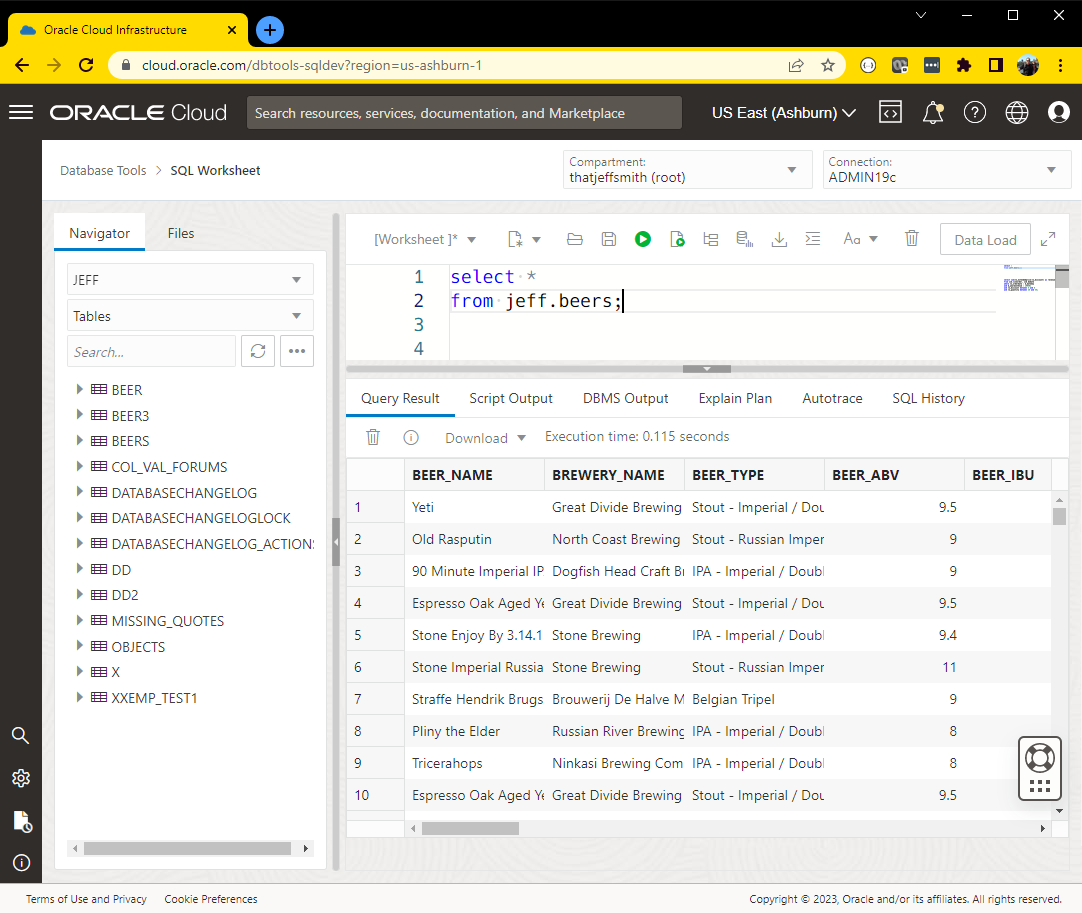
Task: Show query result info icon
Action: tap(411, 438)
